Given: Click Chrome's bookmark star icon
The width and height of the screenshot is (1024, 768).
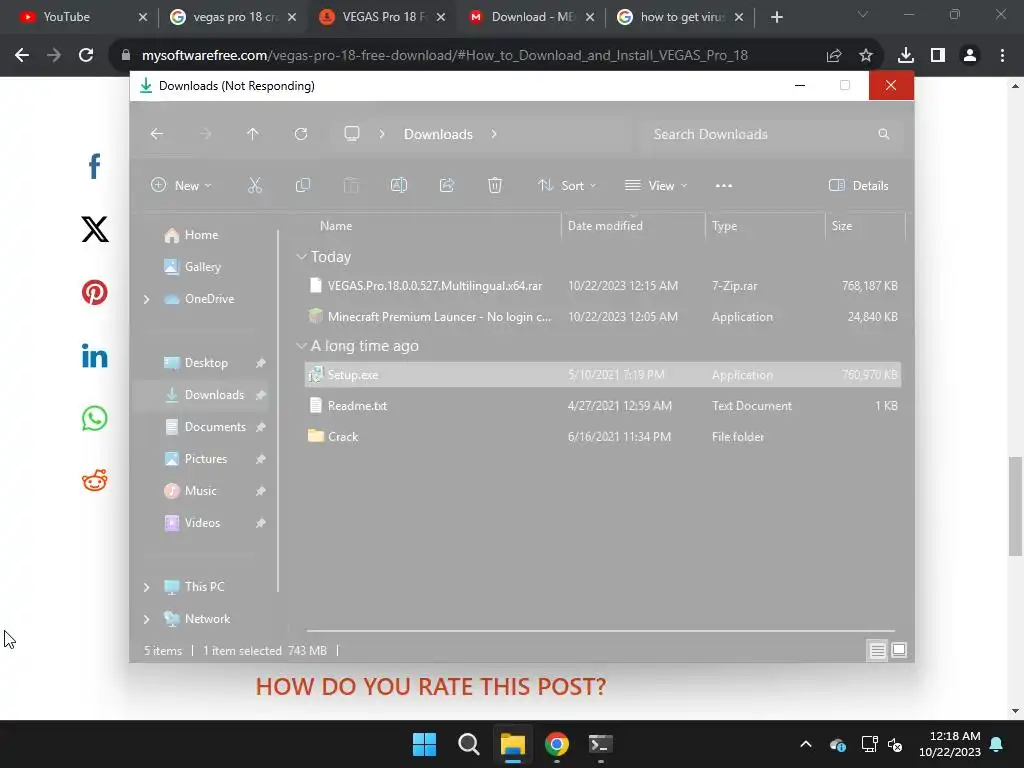Looking at the screenshot, I should pyautogui.click(x=866, y=56).
